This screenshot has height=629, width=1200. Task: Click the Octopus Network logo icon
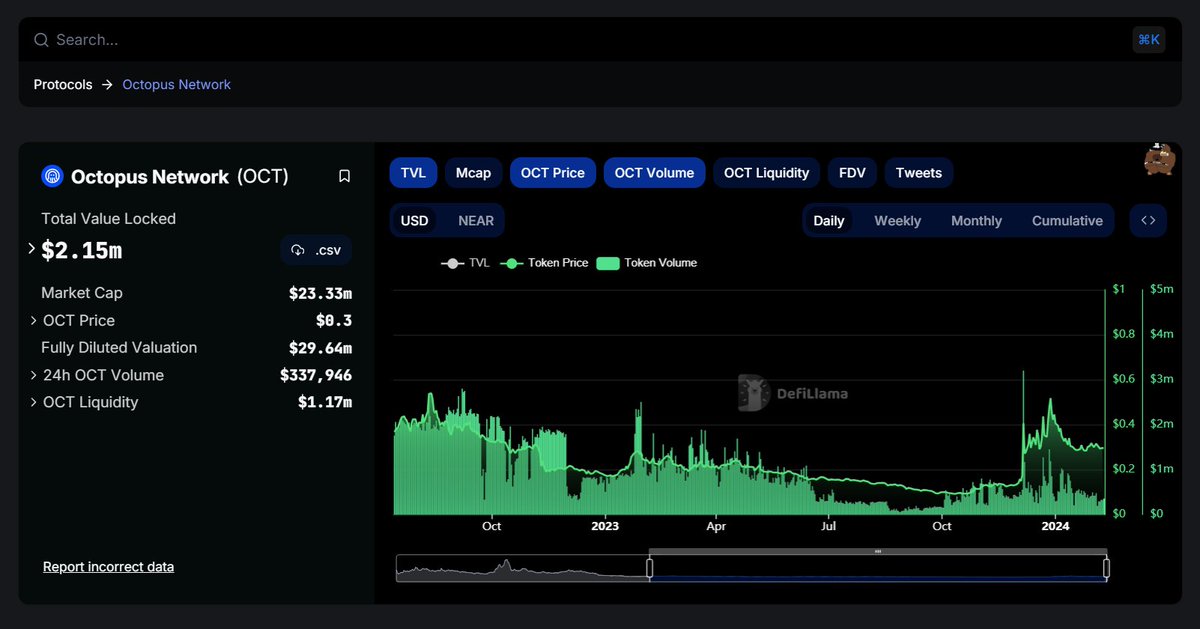(52, 176)
